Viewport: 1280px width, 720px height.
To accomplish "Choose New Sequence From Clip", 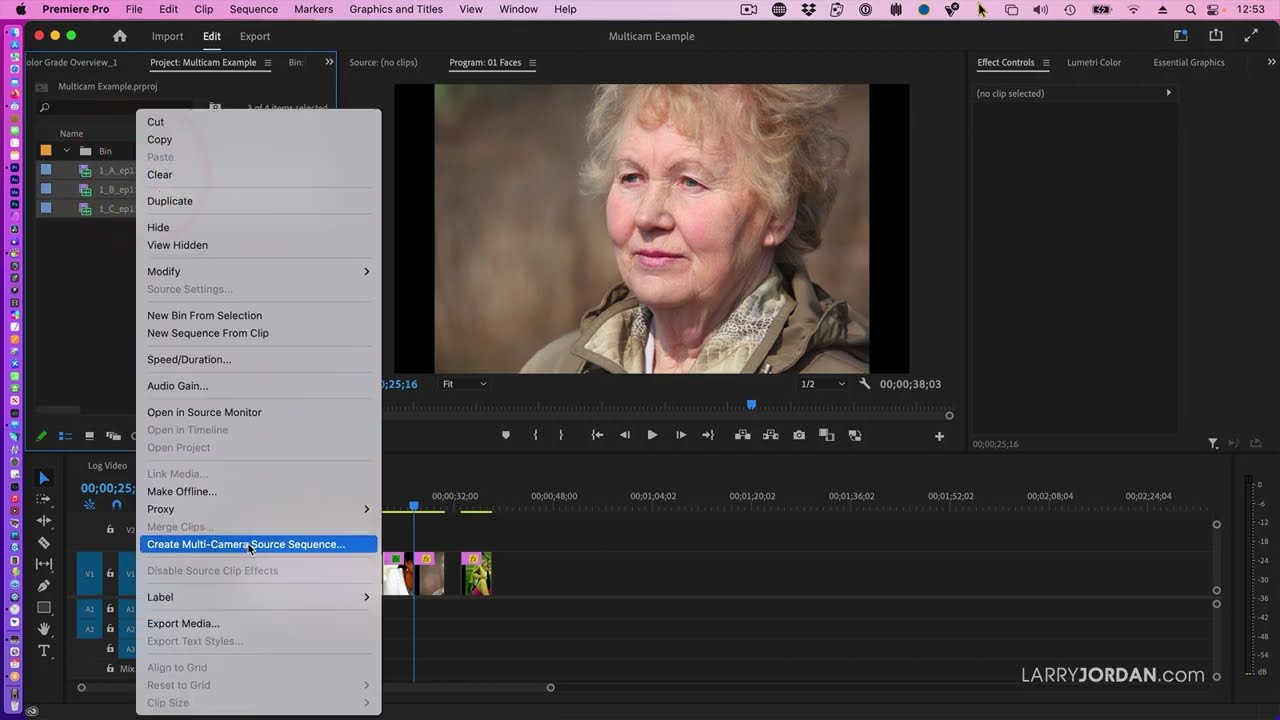I will pos(258,333).
